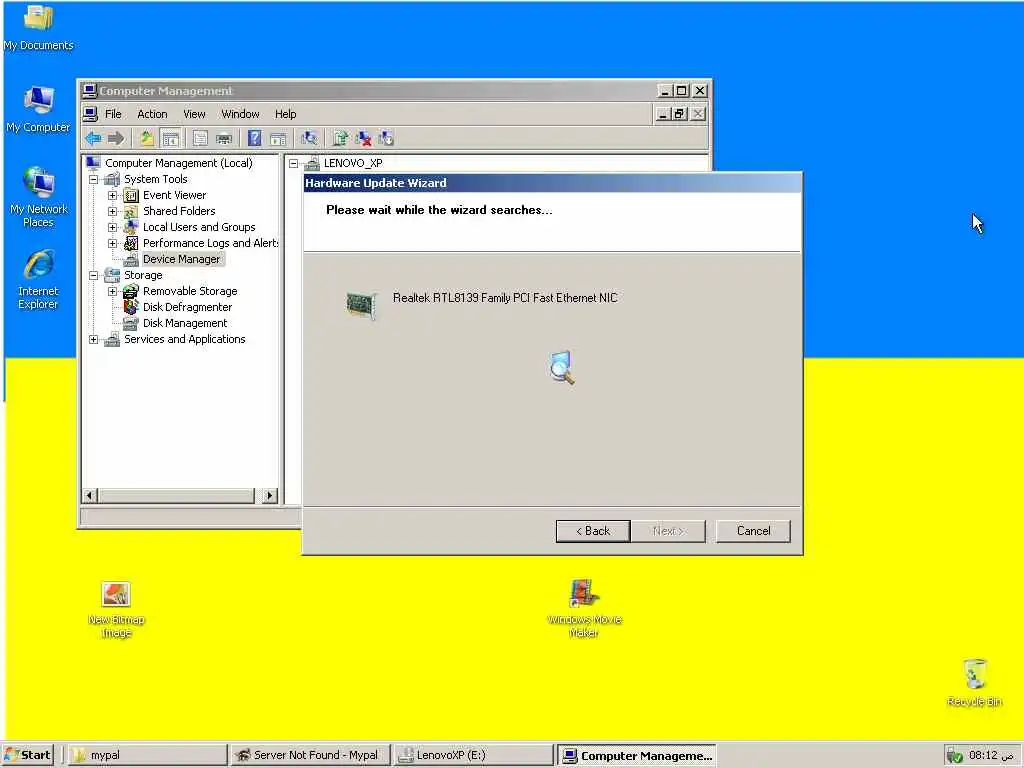This screenshot has width=1024, height=768.
Task: Click the Back arrow in the toolbar
Action: coord(93,138)
